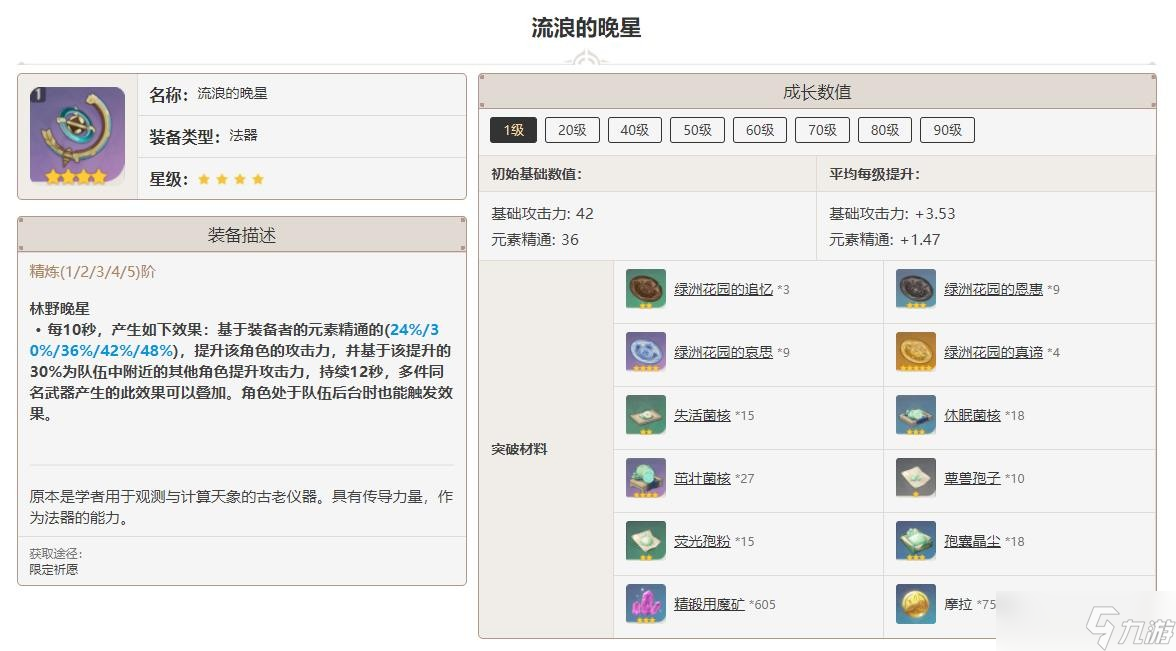Click the 休眠菌核 material icon
1176x651 pixels.
[915, 415]
